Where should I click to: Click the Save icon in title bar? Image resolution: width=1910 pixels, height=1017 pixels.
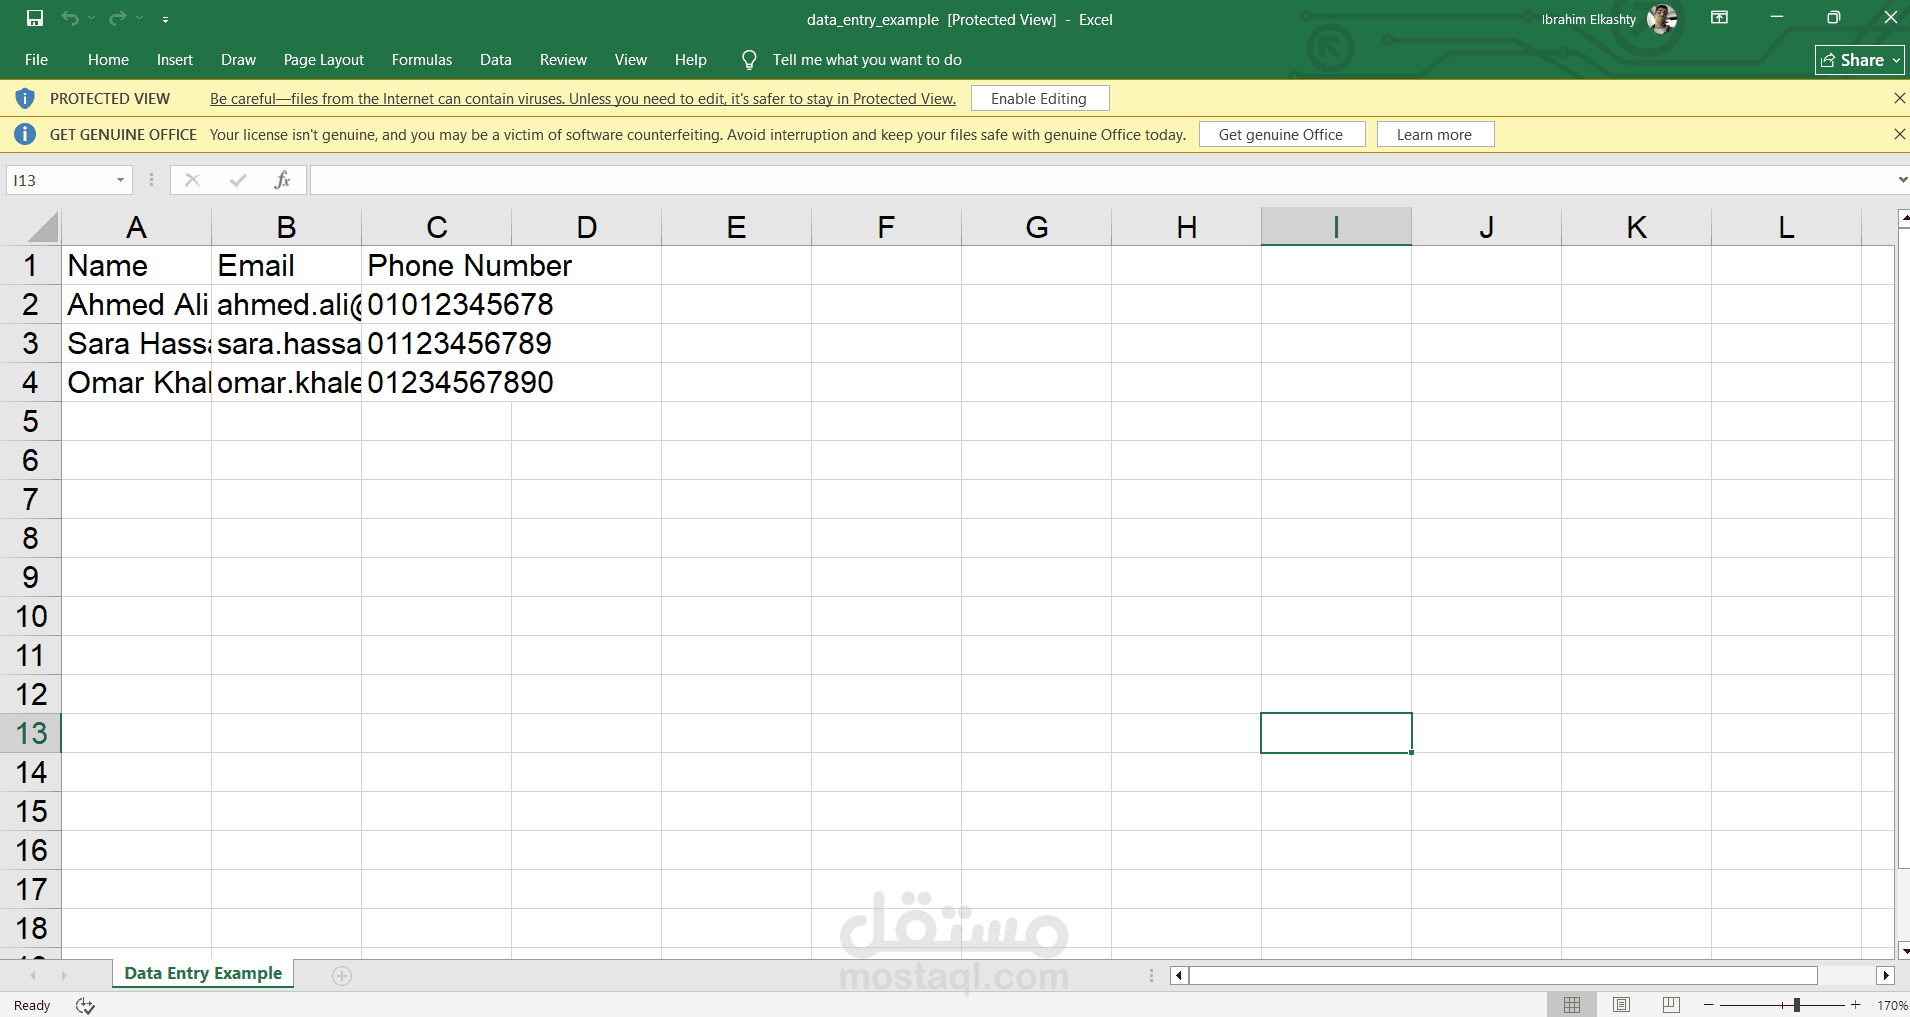(x=35, y=18)
